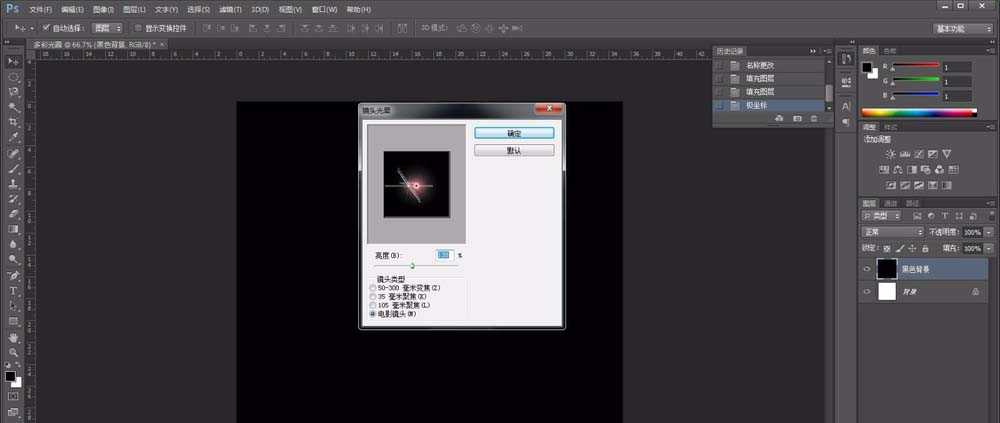The image size is (1000, 423).
Task: Hide the 黑色背景 layer
Action: pyautogui.click(x=867, y=268)
